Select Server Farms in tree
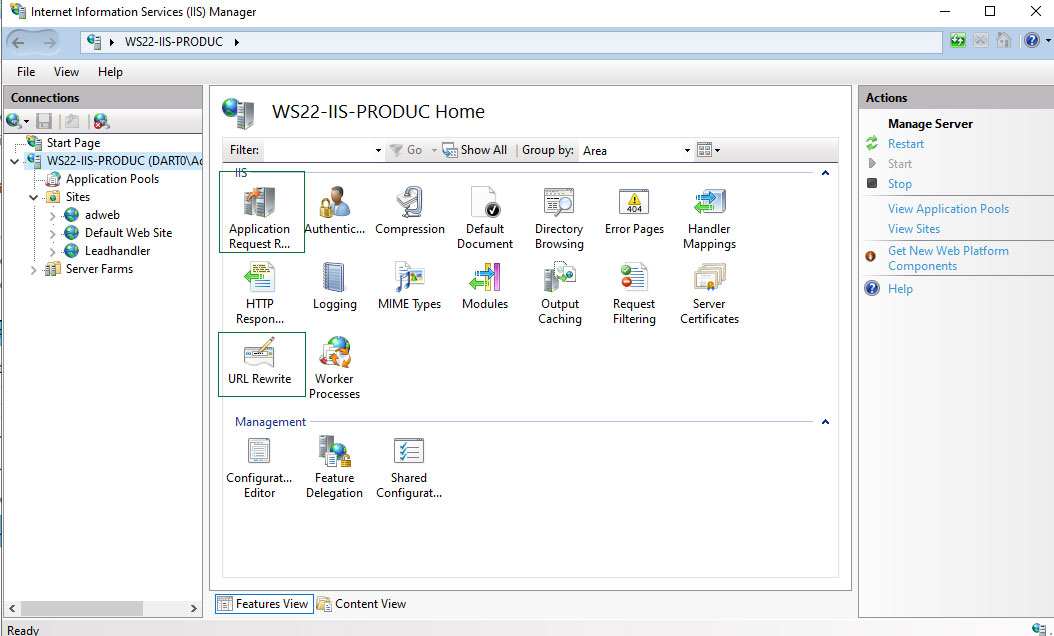1054x636 pixels. (x=99, y=269)
